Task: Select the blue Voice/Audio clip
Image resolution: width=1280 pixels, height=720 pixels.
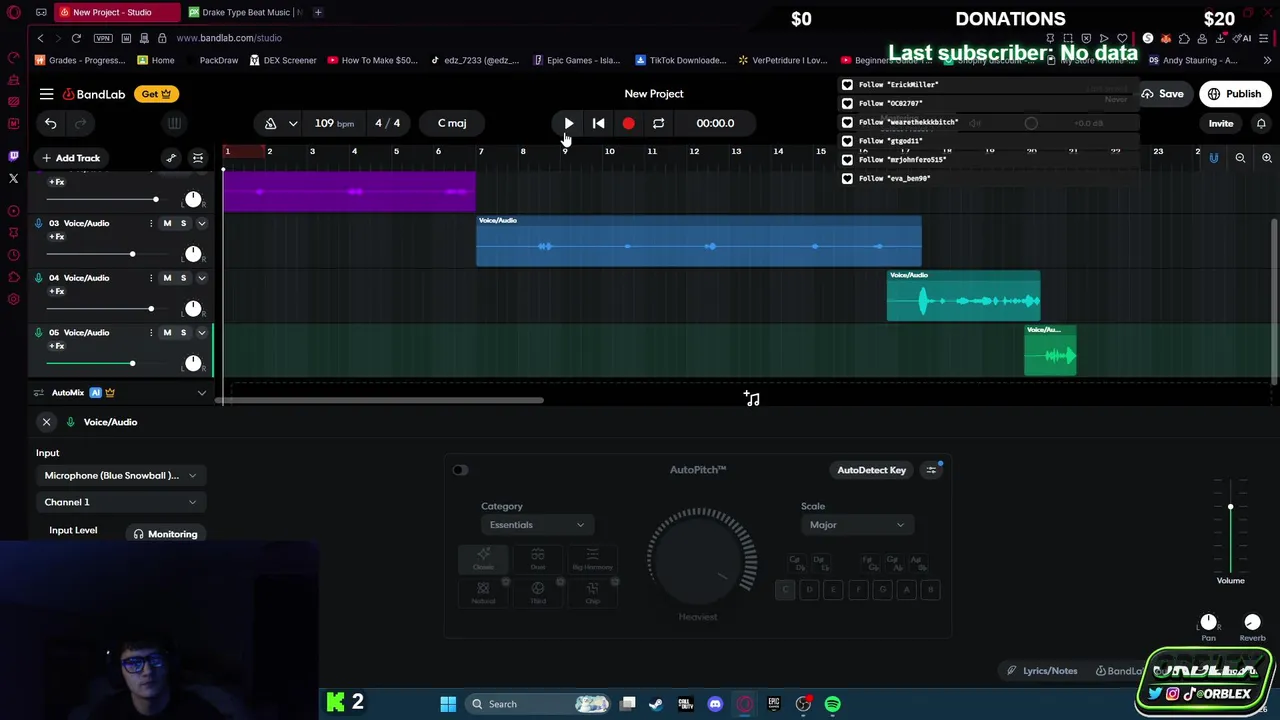Action: coord(698,241)
